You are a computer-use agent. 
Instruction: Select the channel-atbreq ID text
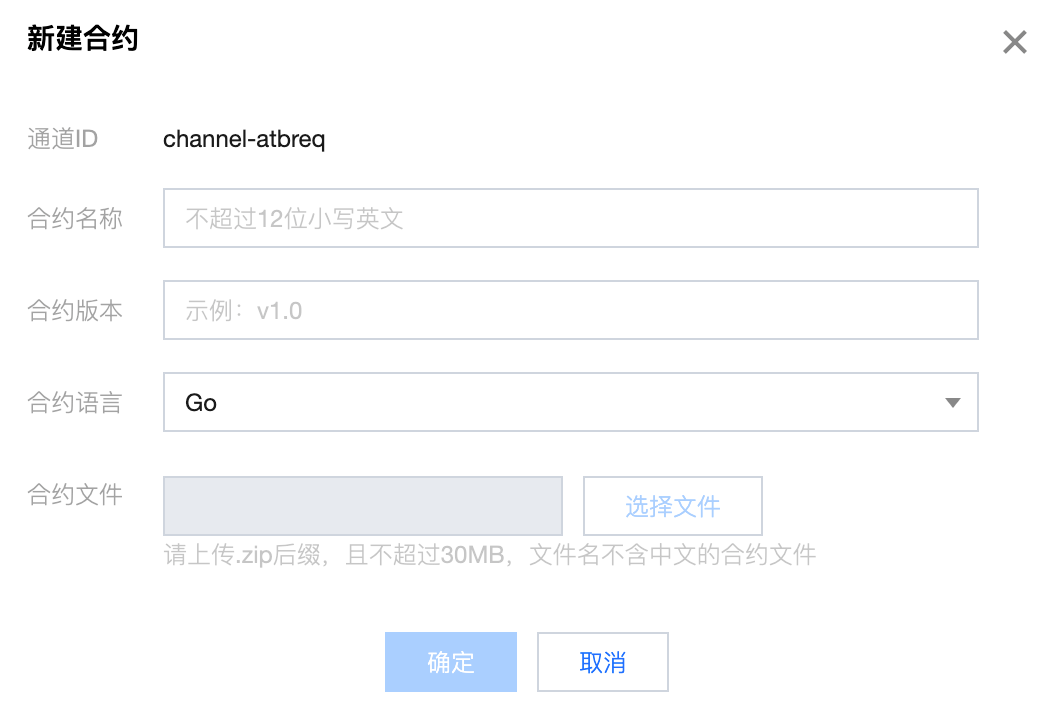pyautogui.click(x=244, y=139)
